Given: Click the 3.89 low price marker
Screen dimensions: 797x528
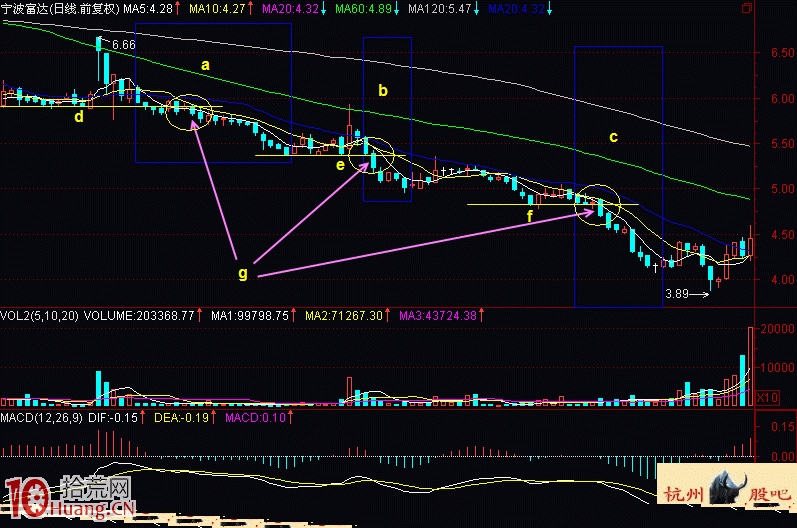Looking at the screenshot, I should click(678, 295).
